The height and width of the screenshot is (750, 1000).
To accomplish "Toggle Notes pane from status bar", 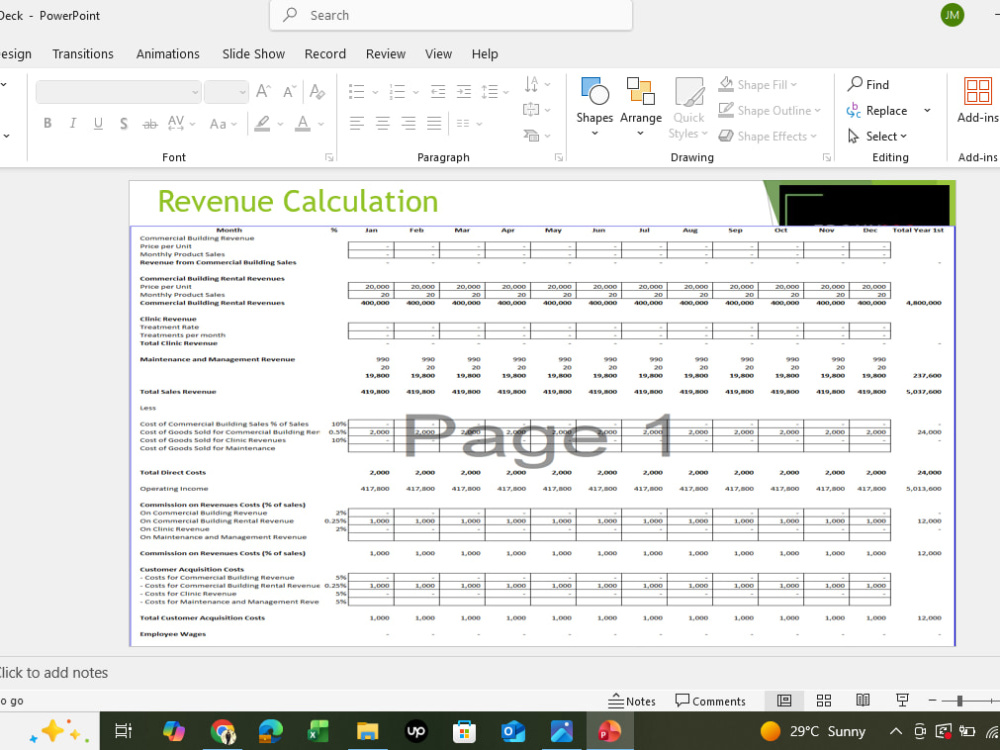I will 631,701.
